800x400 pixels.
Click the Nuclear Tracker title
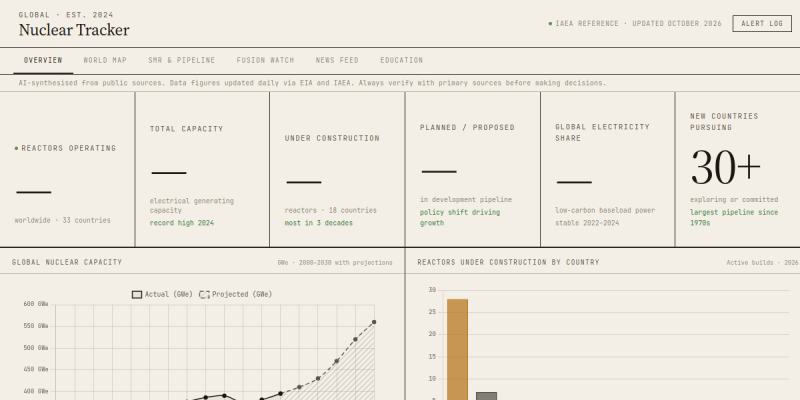74,30
